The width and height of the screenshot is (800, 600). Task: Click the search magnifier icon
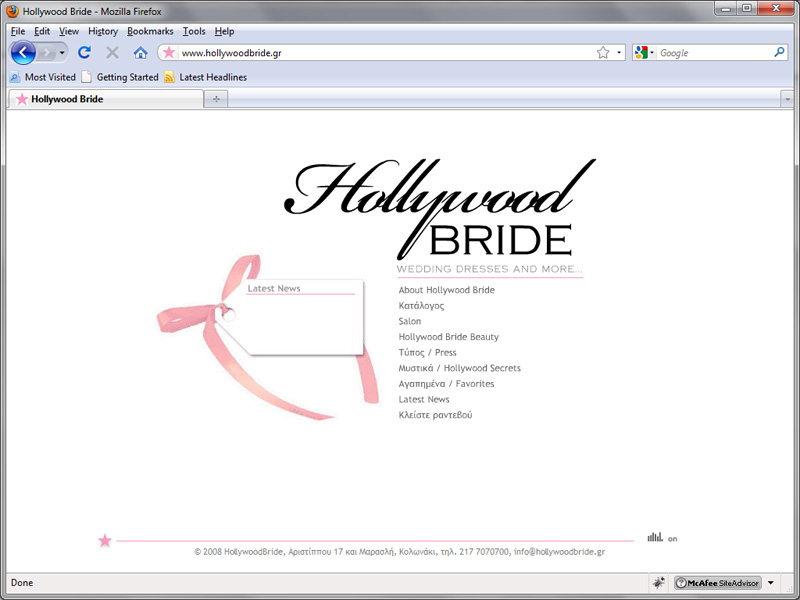[x=779, y=52]
